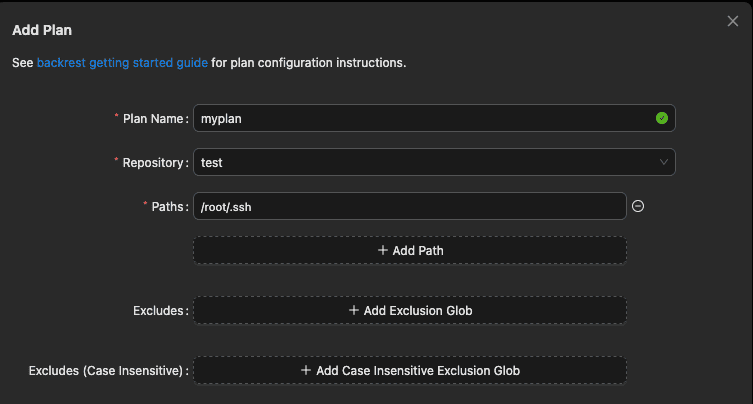Click the Paths field label

coord(168,206)
